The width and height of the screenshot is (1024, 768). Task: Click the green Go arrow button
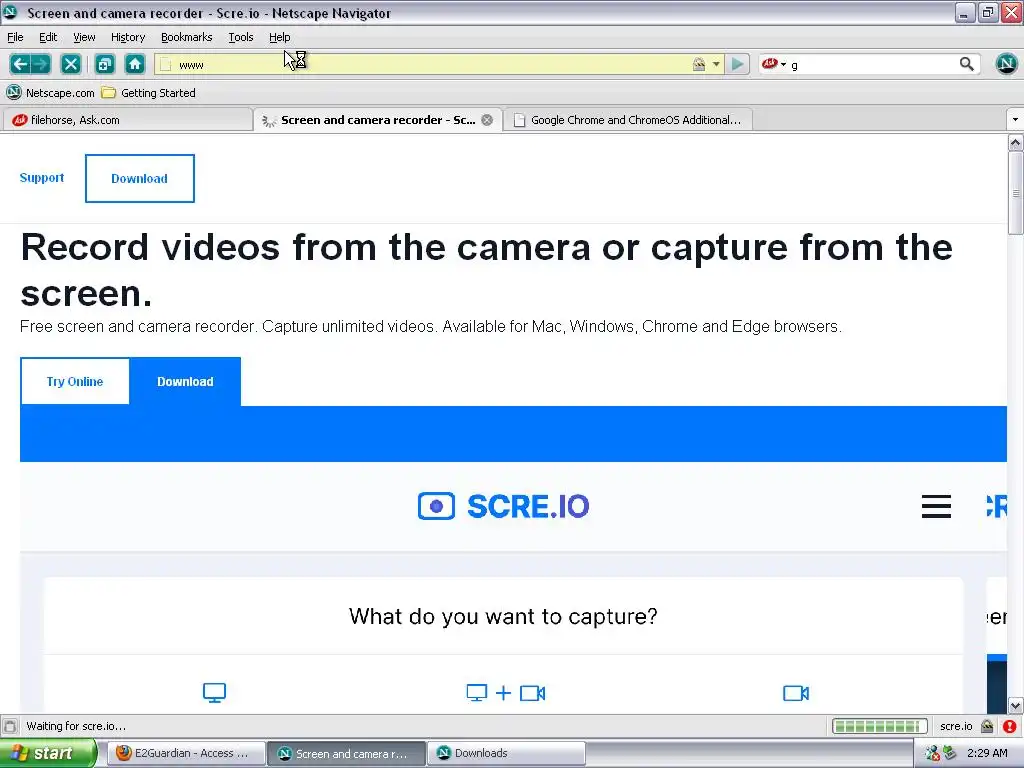pyautogui.click(x=737, y=64)
